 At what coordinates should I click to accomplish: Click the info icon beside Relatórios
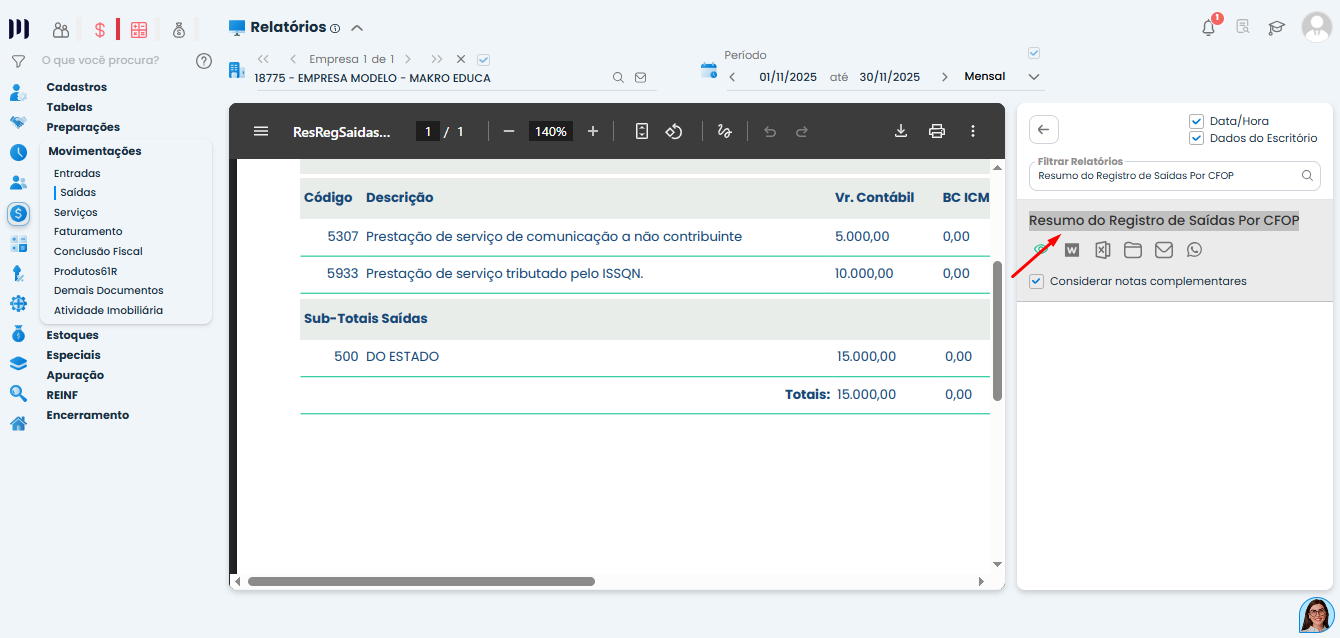coord(335,28)
